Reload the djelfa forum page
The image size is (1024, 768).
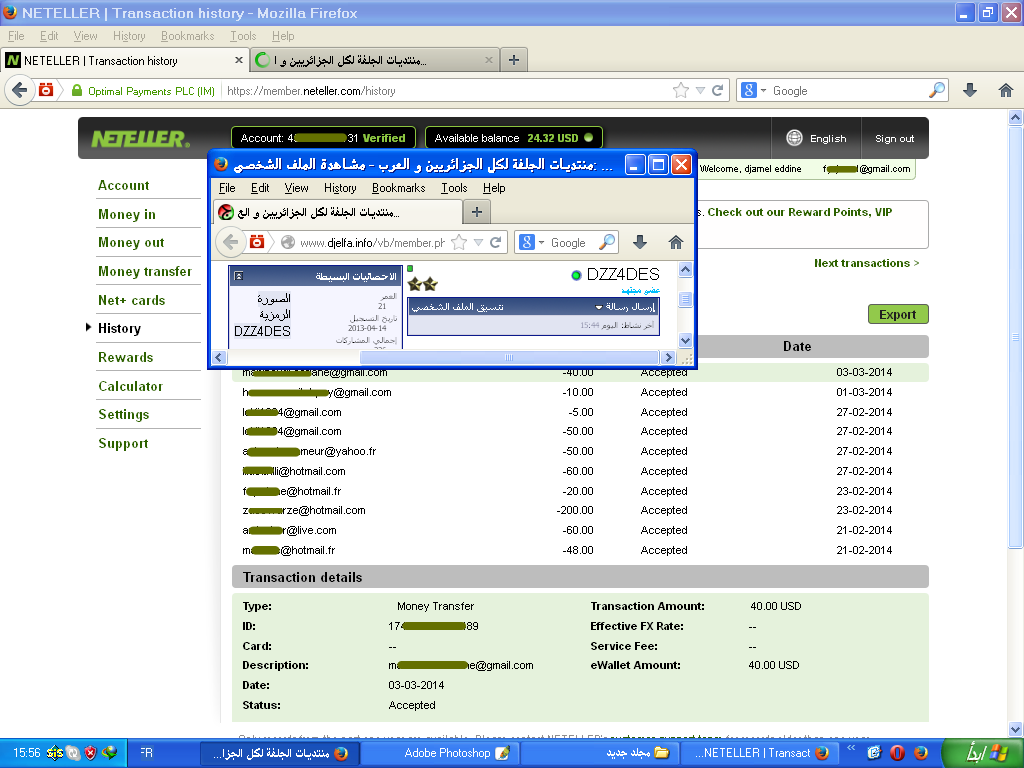pos(496,242)
